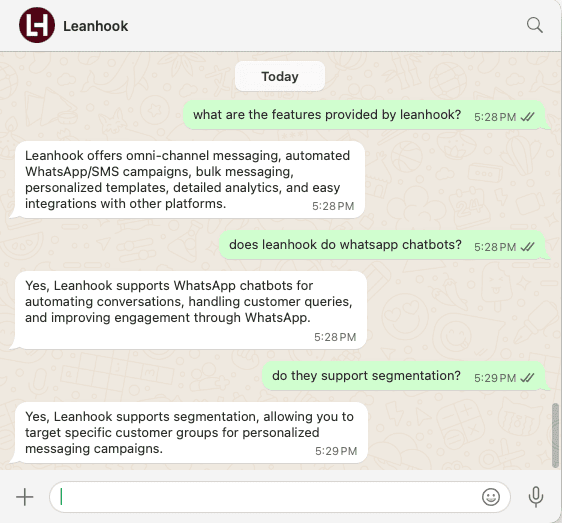Click 5:28 PM timestamp on omni-channel reply
Viewport: 562px width, 523px height.
pyautogui.click(x=333, y=206)
